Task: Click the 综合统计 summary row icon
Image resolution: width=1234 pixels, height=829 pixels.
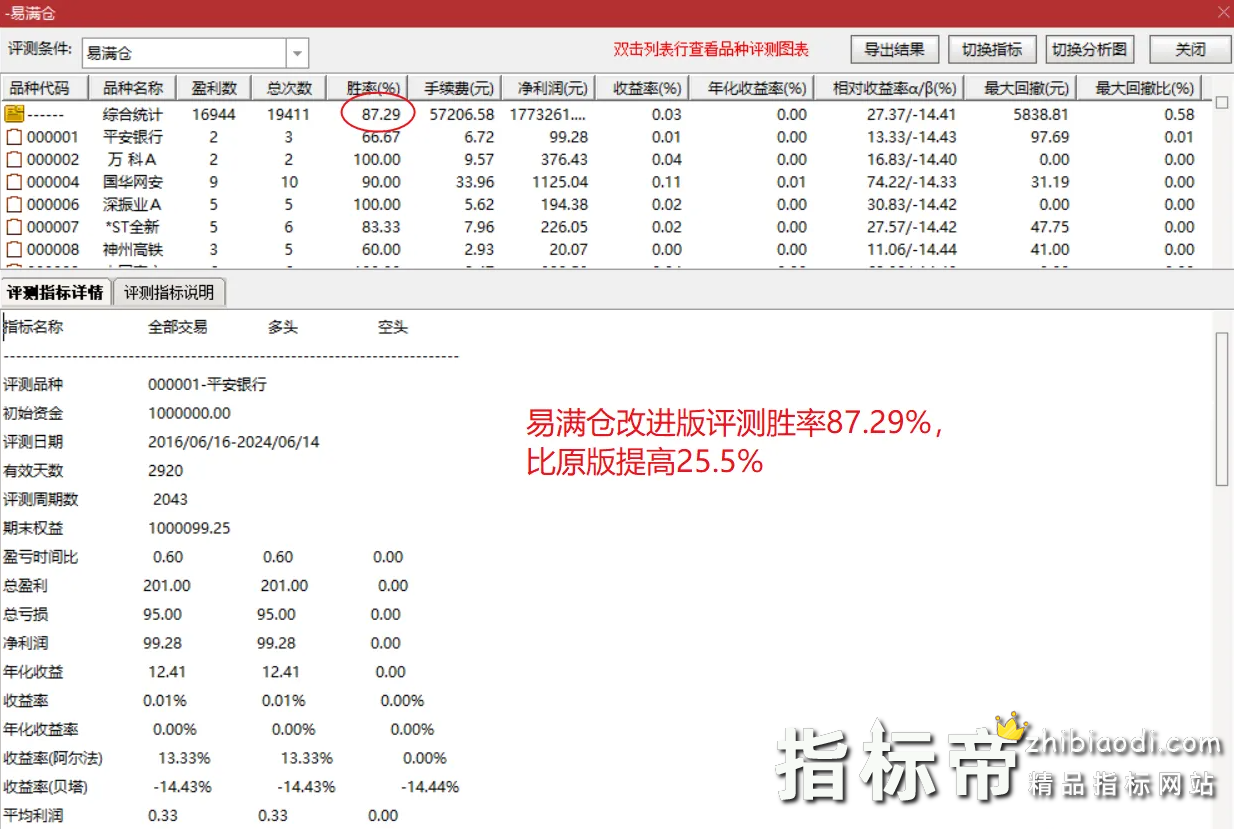Action: click(14, 114)
